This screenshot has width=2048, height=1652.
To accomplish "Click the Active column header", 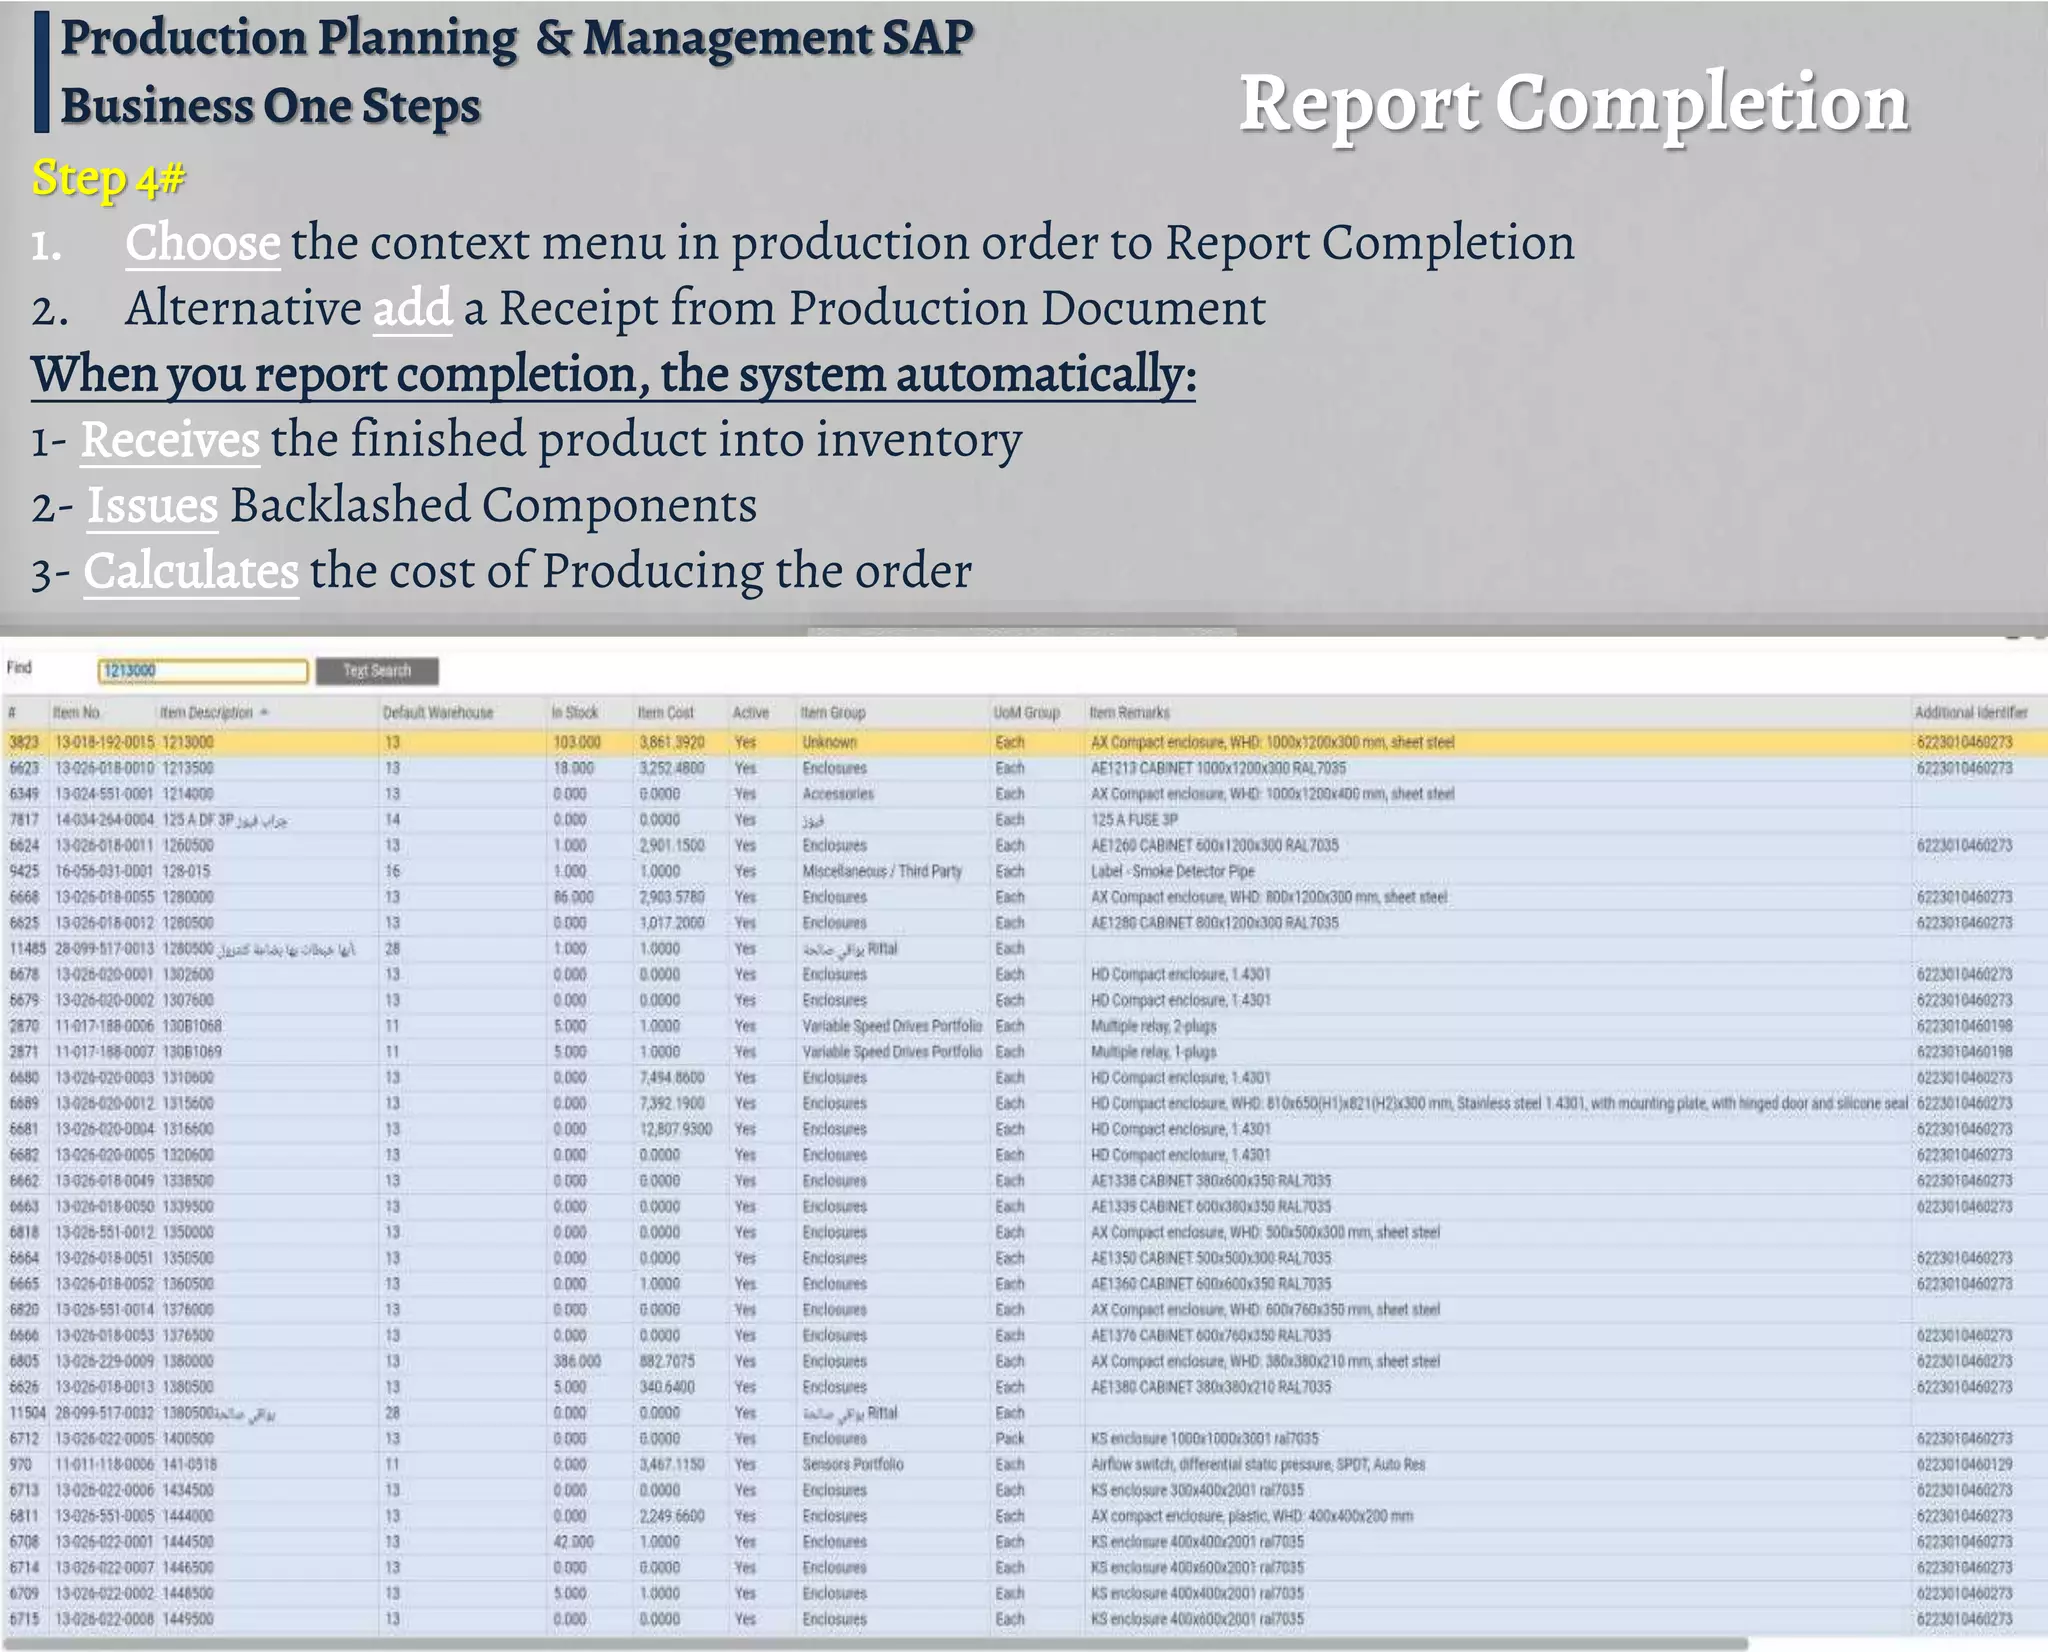I will (x=751, y=712).
